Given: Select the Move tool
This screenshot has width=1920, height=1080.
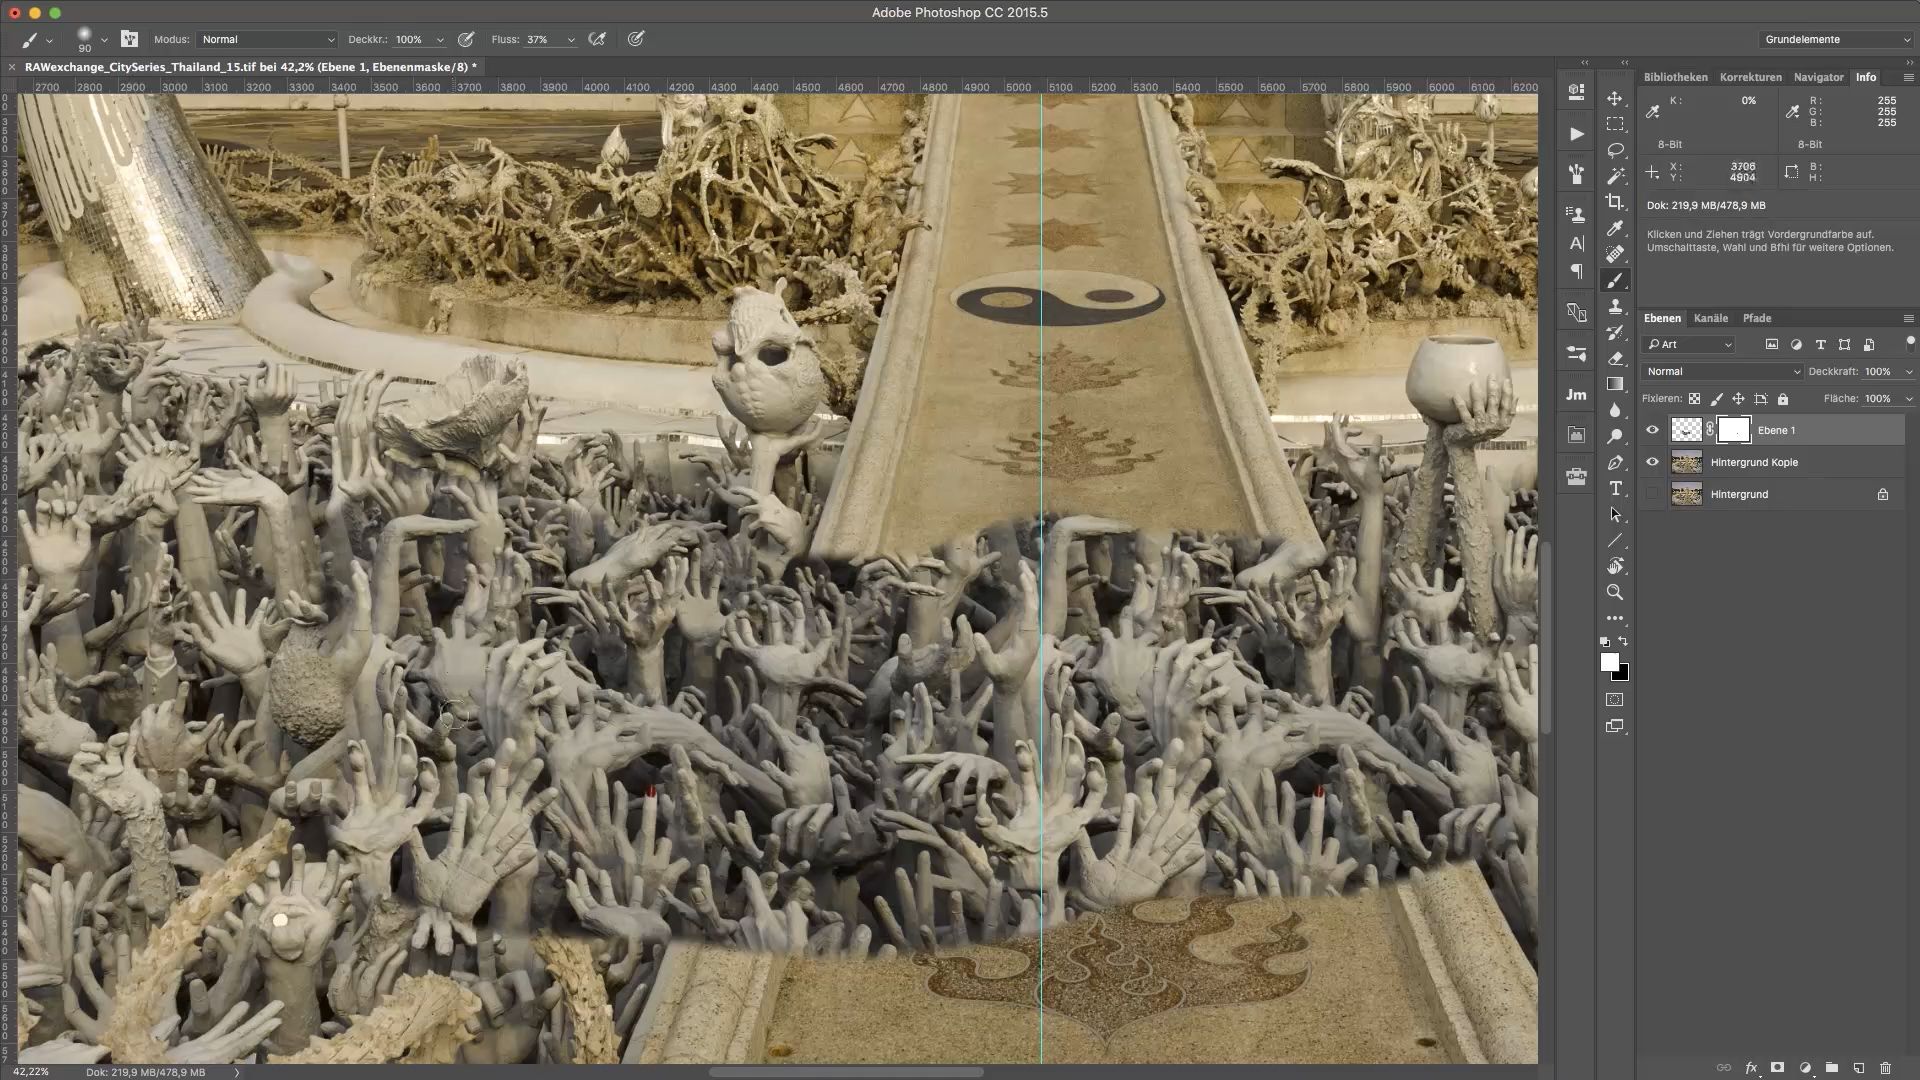Looking at the screenshot, I should [x=1615, y=98].
